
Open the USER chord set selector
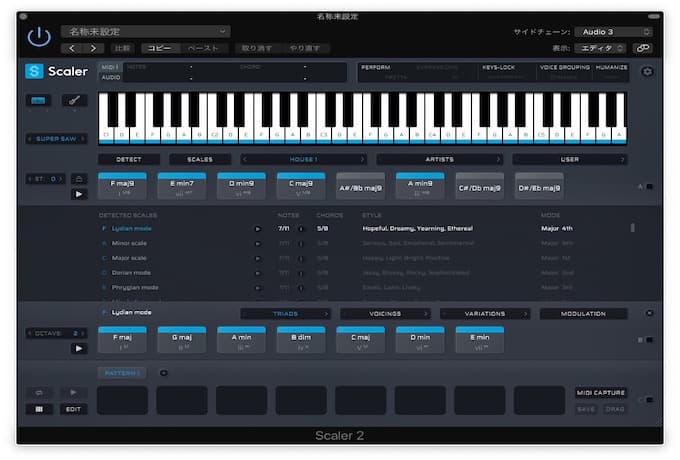569,160
